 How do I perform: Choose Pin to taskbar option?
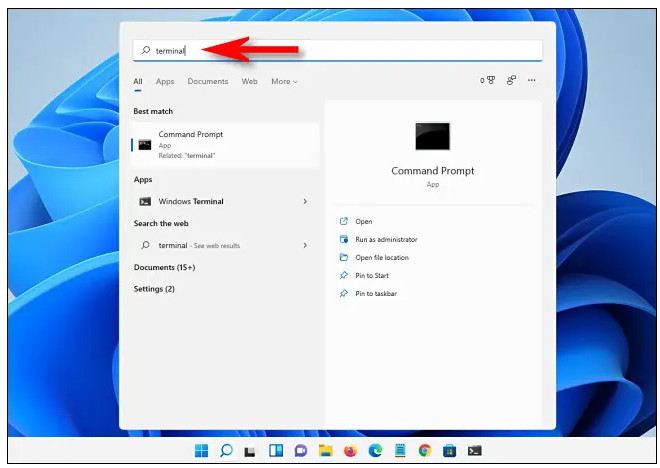point(376,294)
